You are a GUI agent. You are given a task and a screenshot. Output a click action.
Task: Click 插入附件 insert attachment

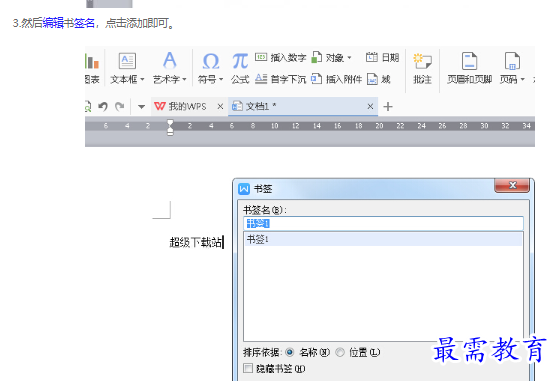336,79
